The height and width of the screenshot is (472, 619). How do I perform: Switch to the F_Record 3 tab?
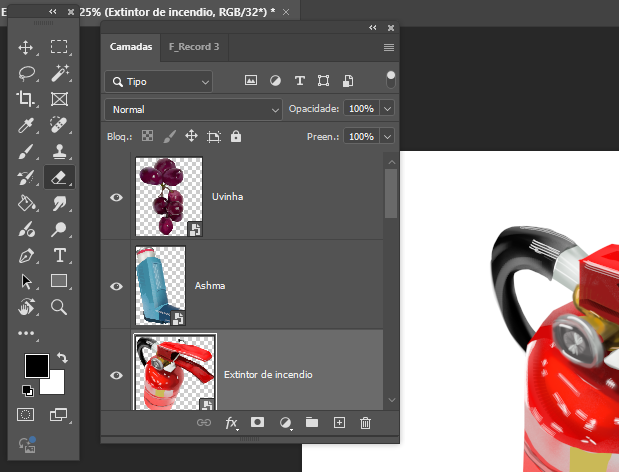(x=194, y=47)
